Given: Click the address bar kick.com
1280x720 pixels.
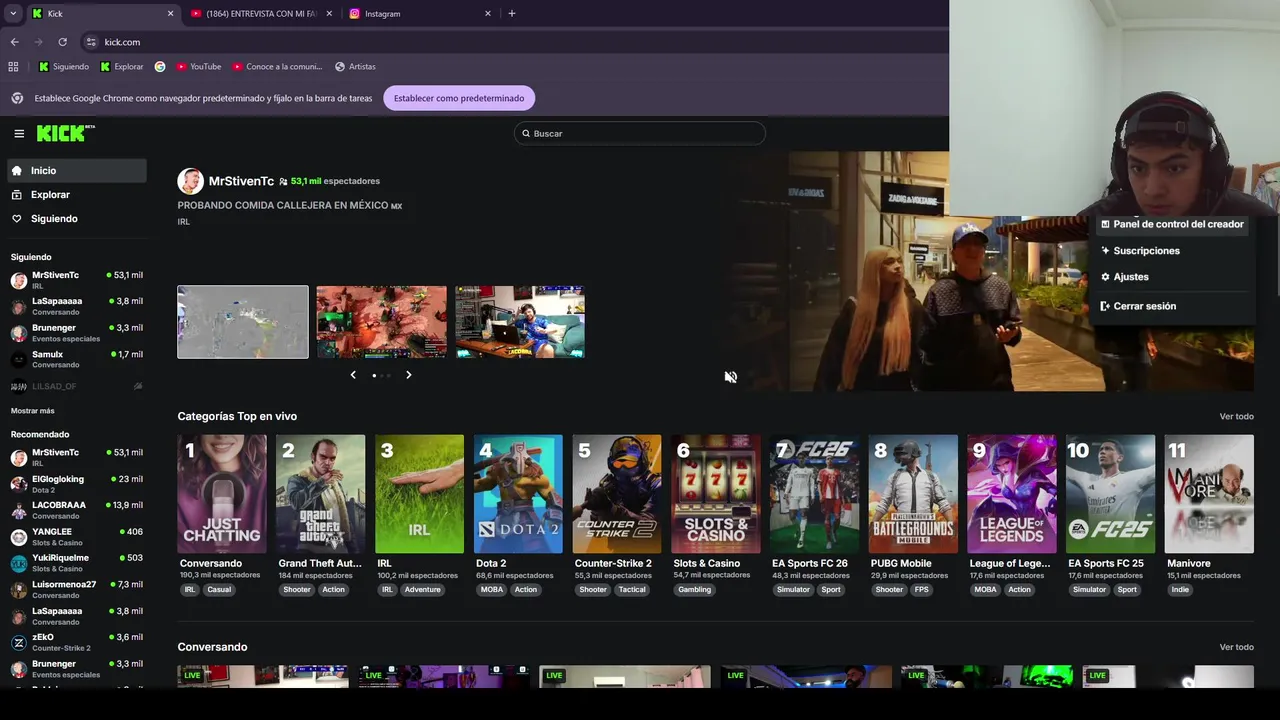Looking at the screenshot, I should 122,42.
